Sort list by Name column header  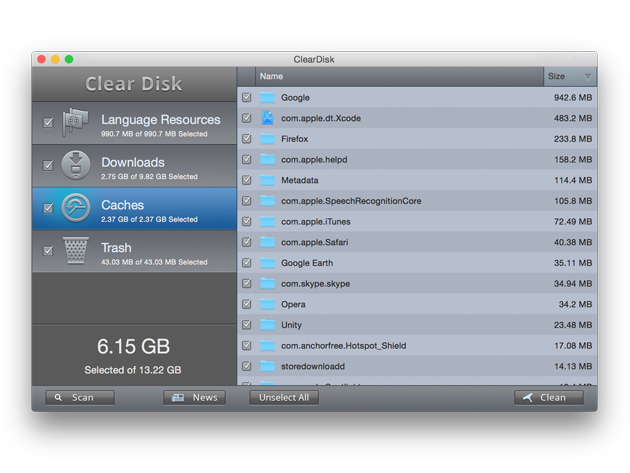[x=399, y=76]
